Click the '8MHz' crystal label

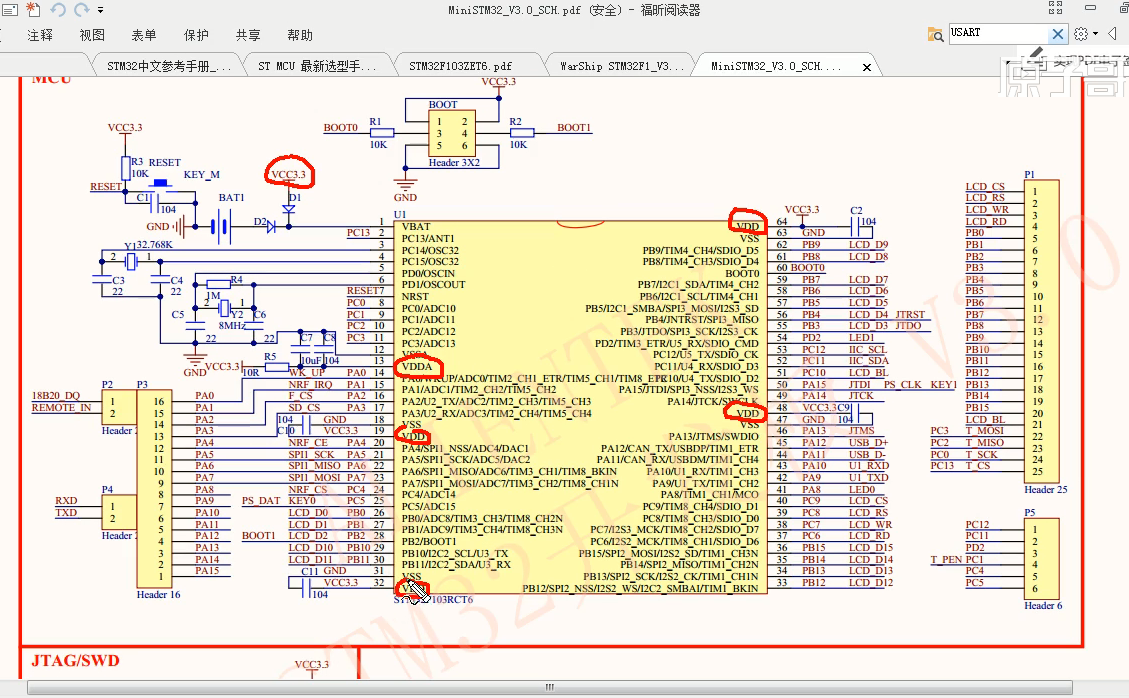(232, 326)
